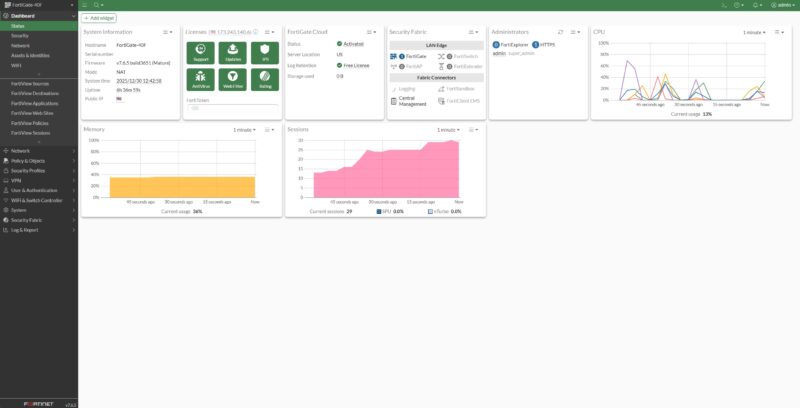The image size is (800, 408).
Task: Open the Security dashboard item
Action: [39, 36]
